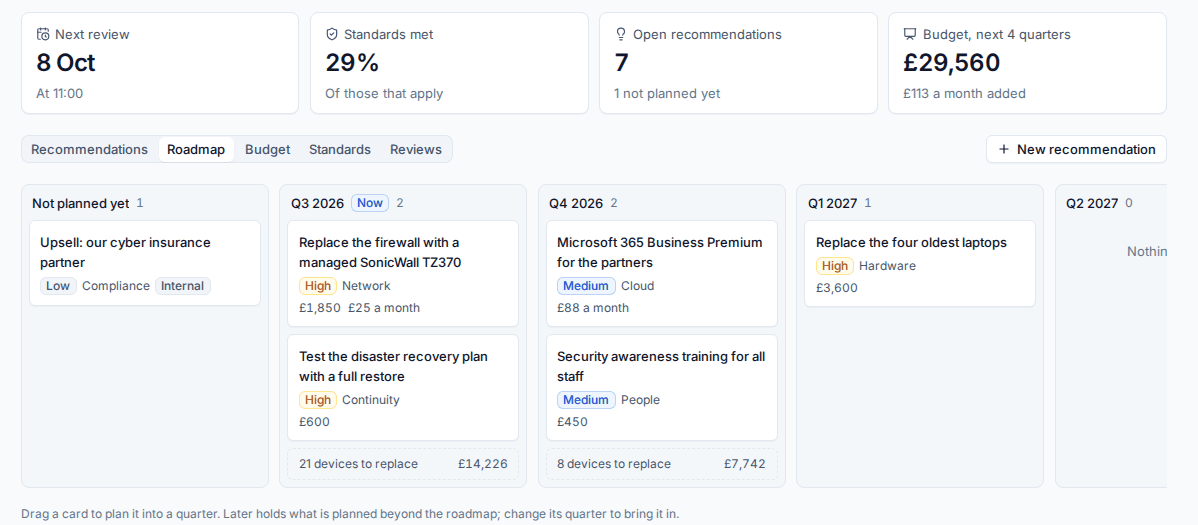Viewport: 1198px width, 525px height.
Task: Click the £25 a month text
Action: click(384, 308)
